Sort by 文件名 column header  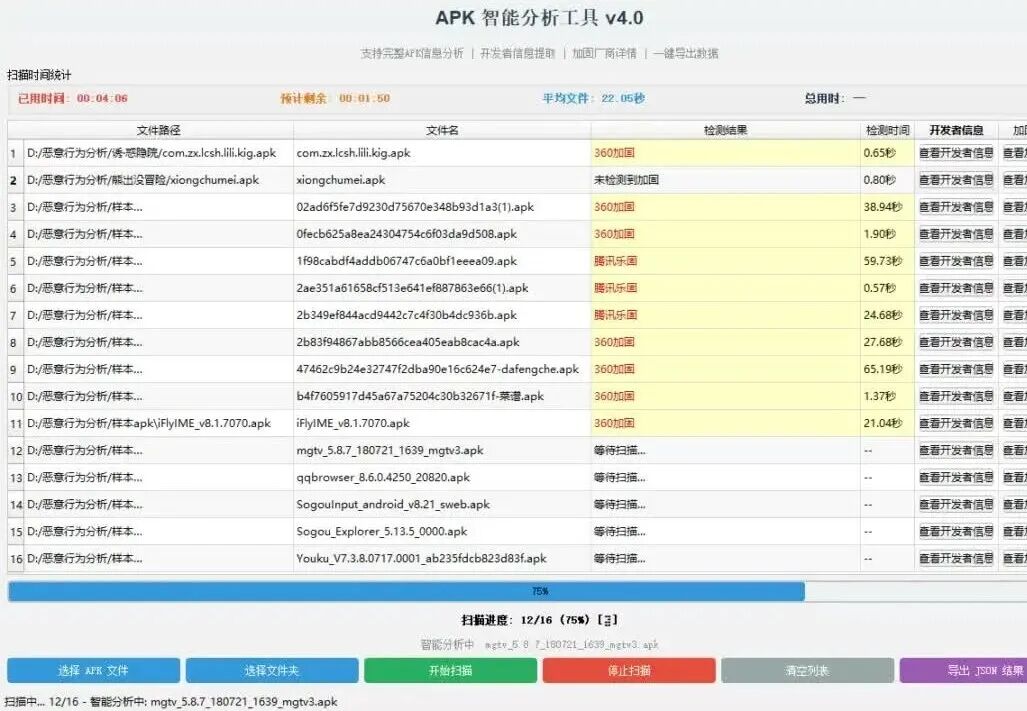click(442, 130)
